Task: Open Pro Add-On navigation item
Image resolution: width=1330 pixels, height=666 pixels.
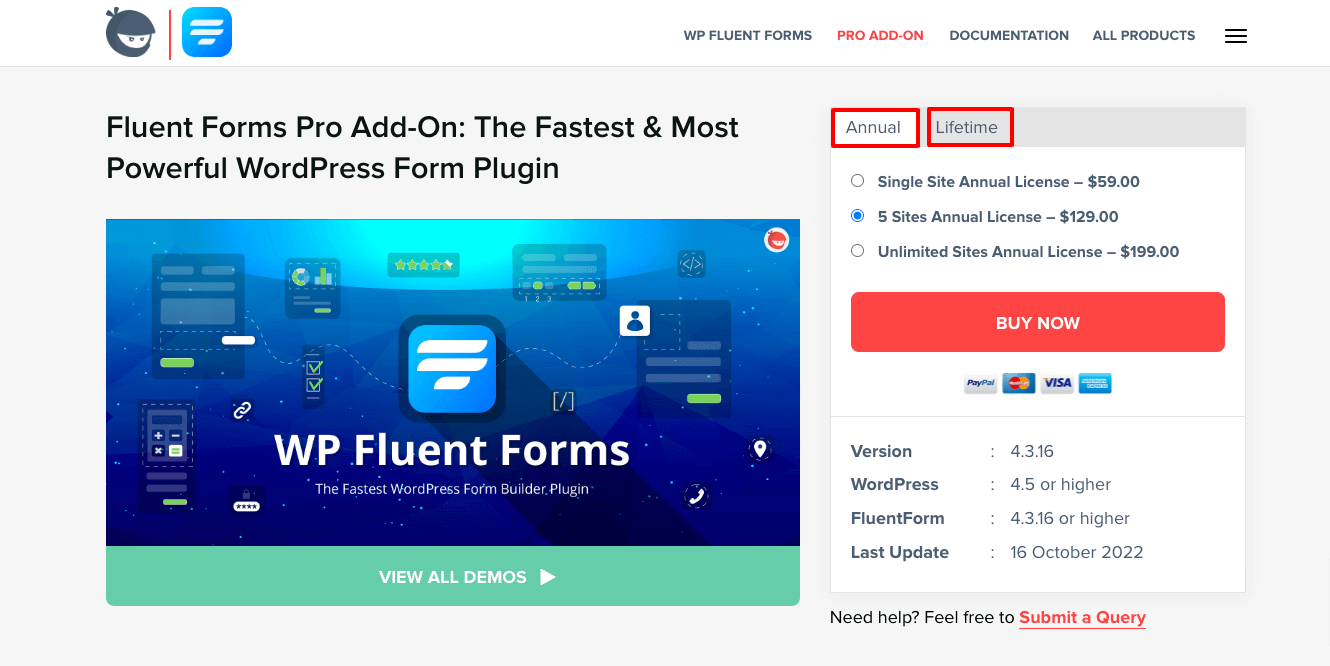Action: pyautogui.click(x=880, y=35)
